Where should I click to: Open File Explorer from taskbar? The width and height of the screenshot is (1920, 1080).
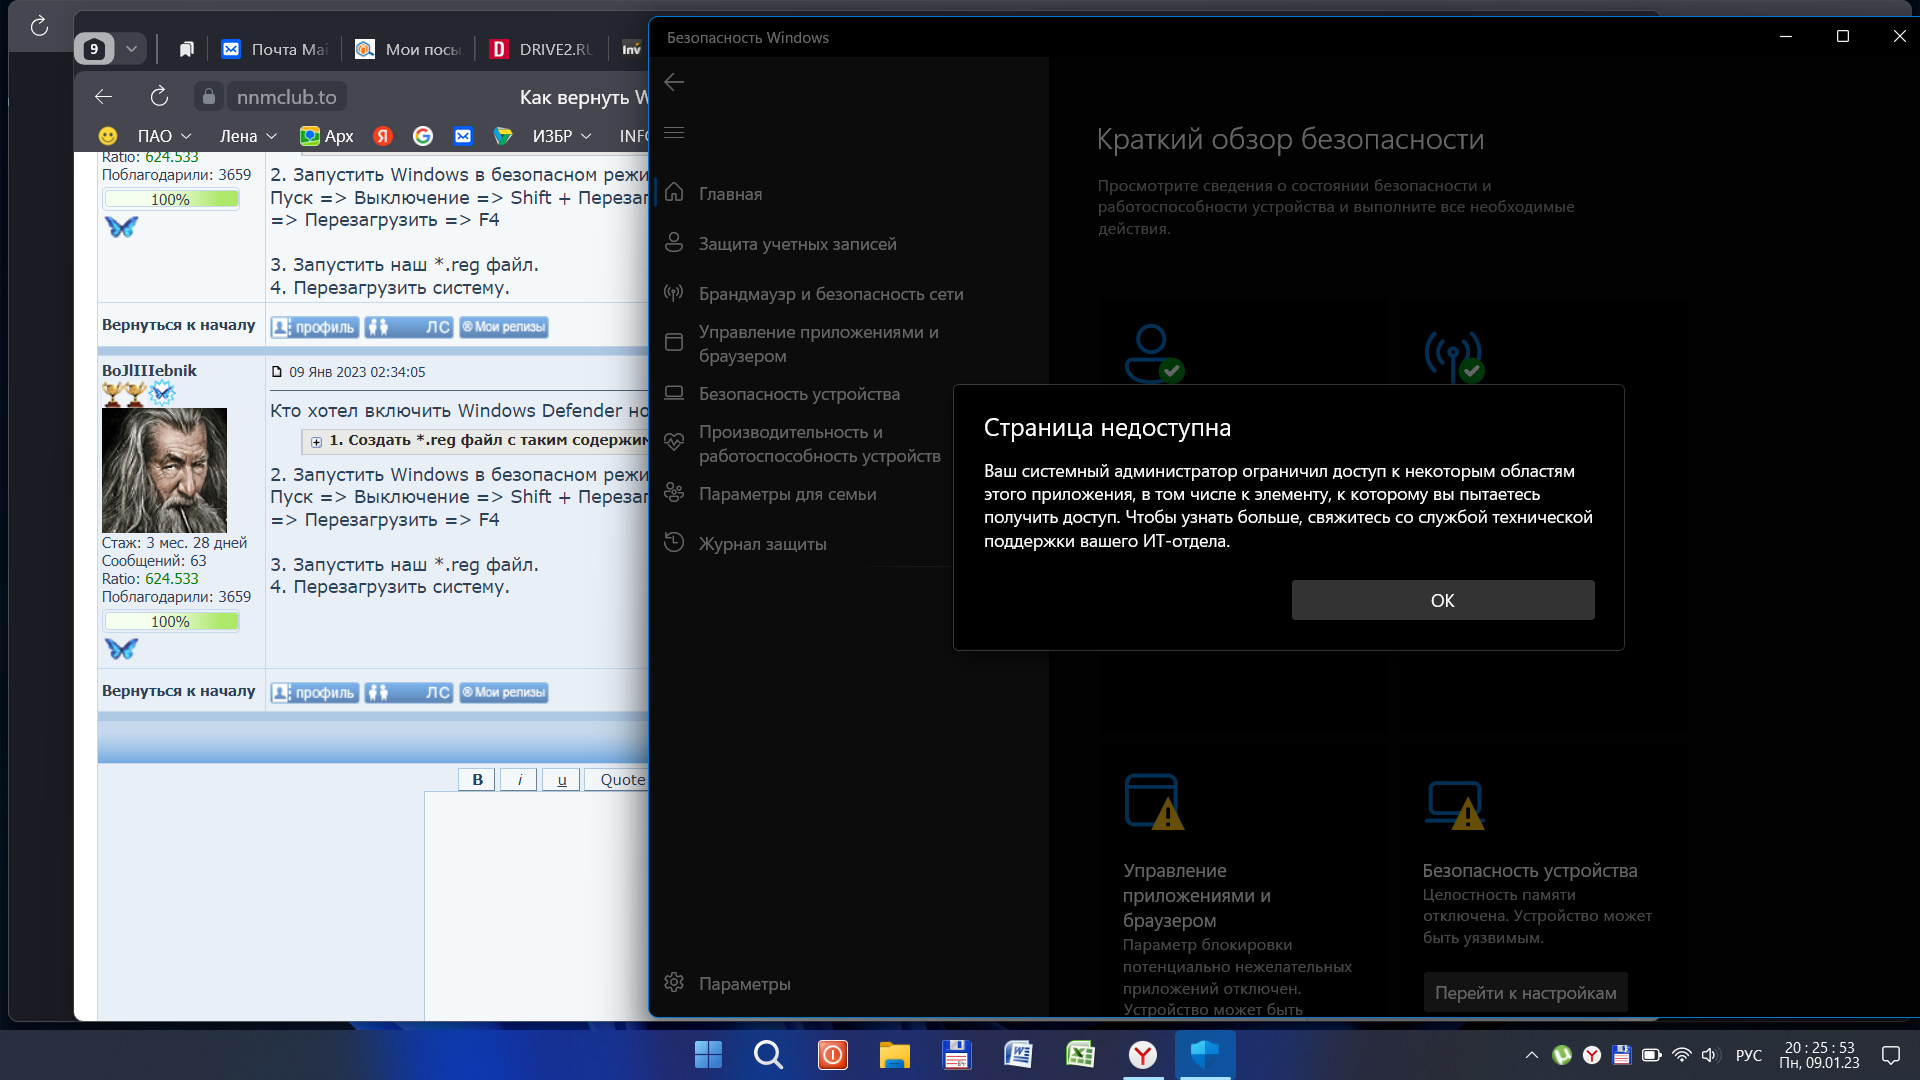point(894,1054)
